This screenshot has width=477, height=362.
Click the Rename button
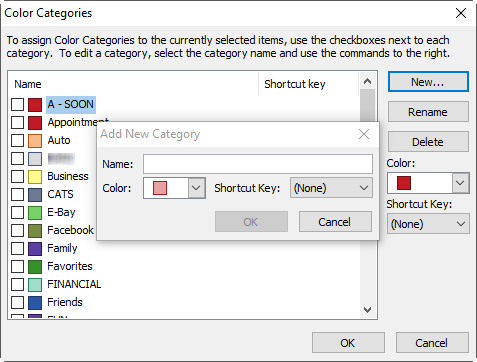[428, 112]
